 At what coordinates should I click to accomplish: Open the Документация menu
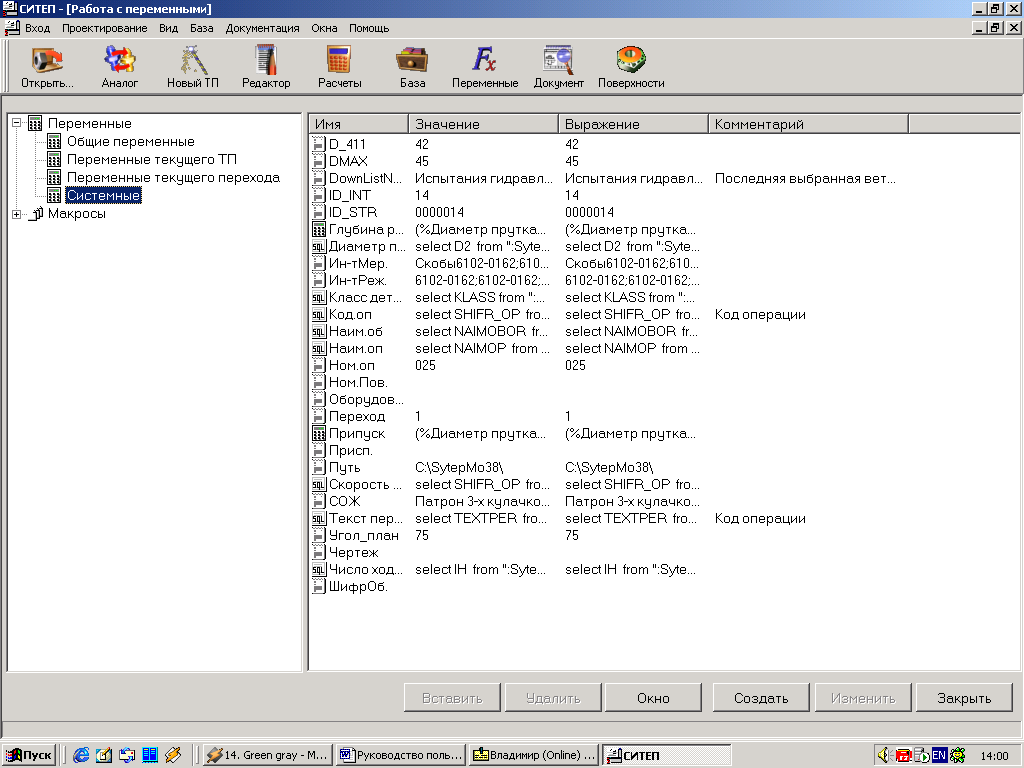[x=263, y=28]
